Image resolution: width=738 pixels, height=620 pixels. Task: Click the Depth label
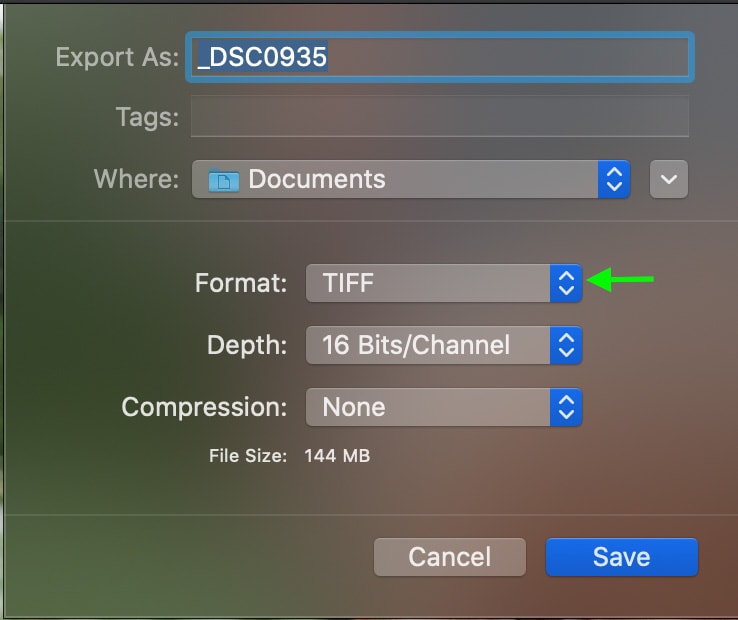[247, 345]
